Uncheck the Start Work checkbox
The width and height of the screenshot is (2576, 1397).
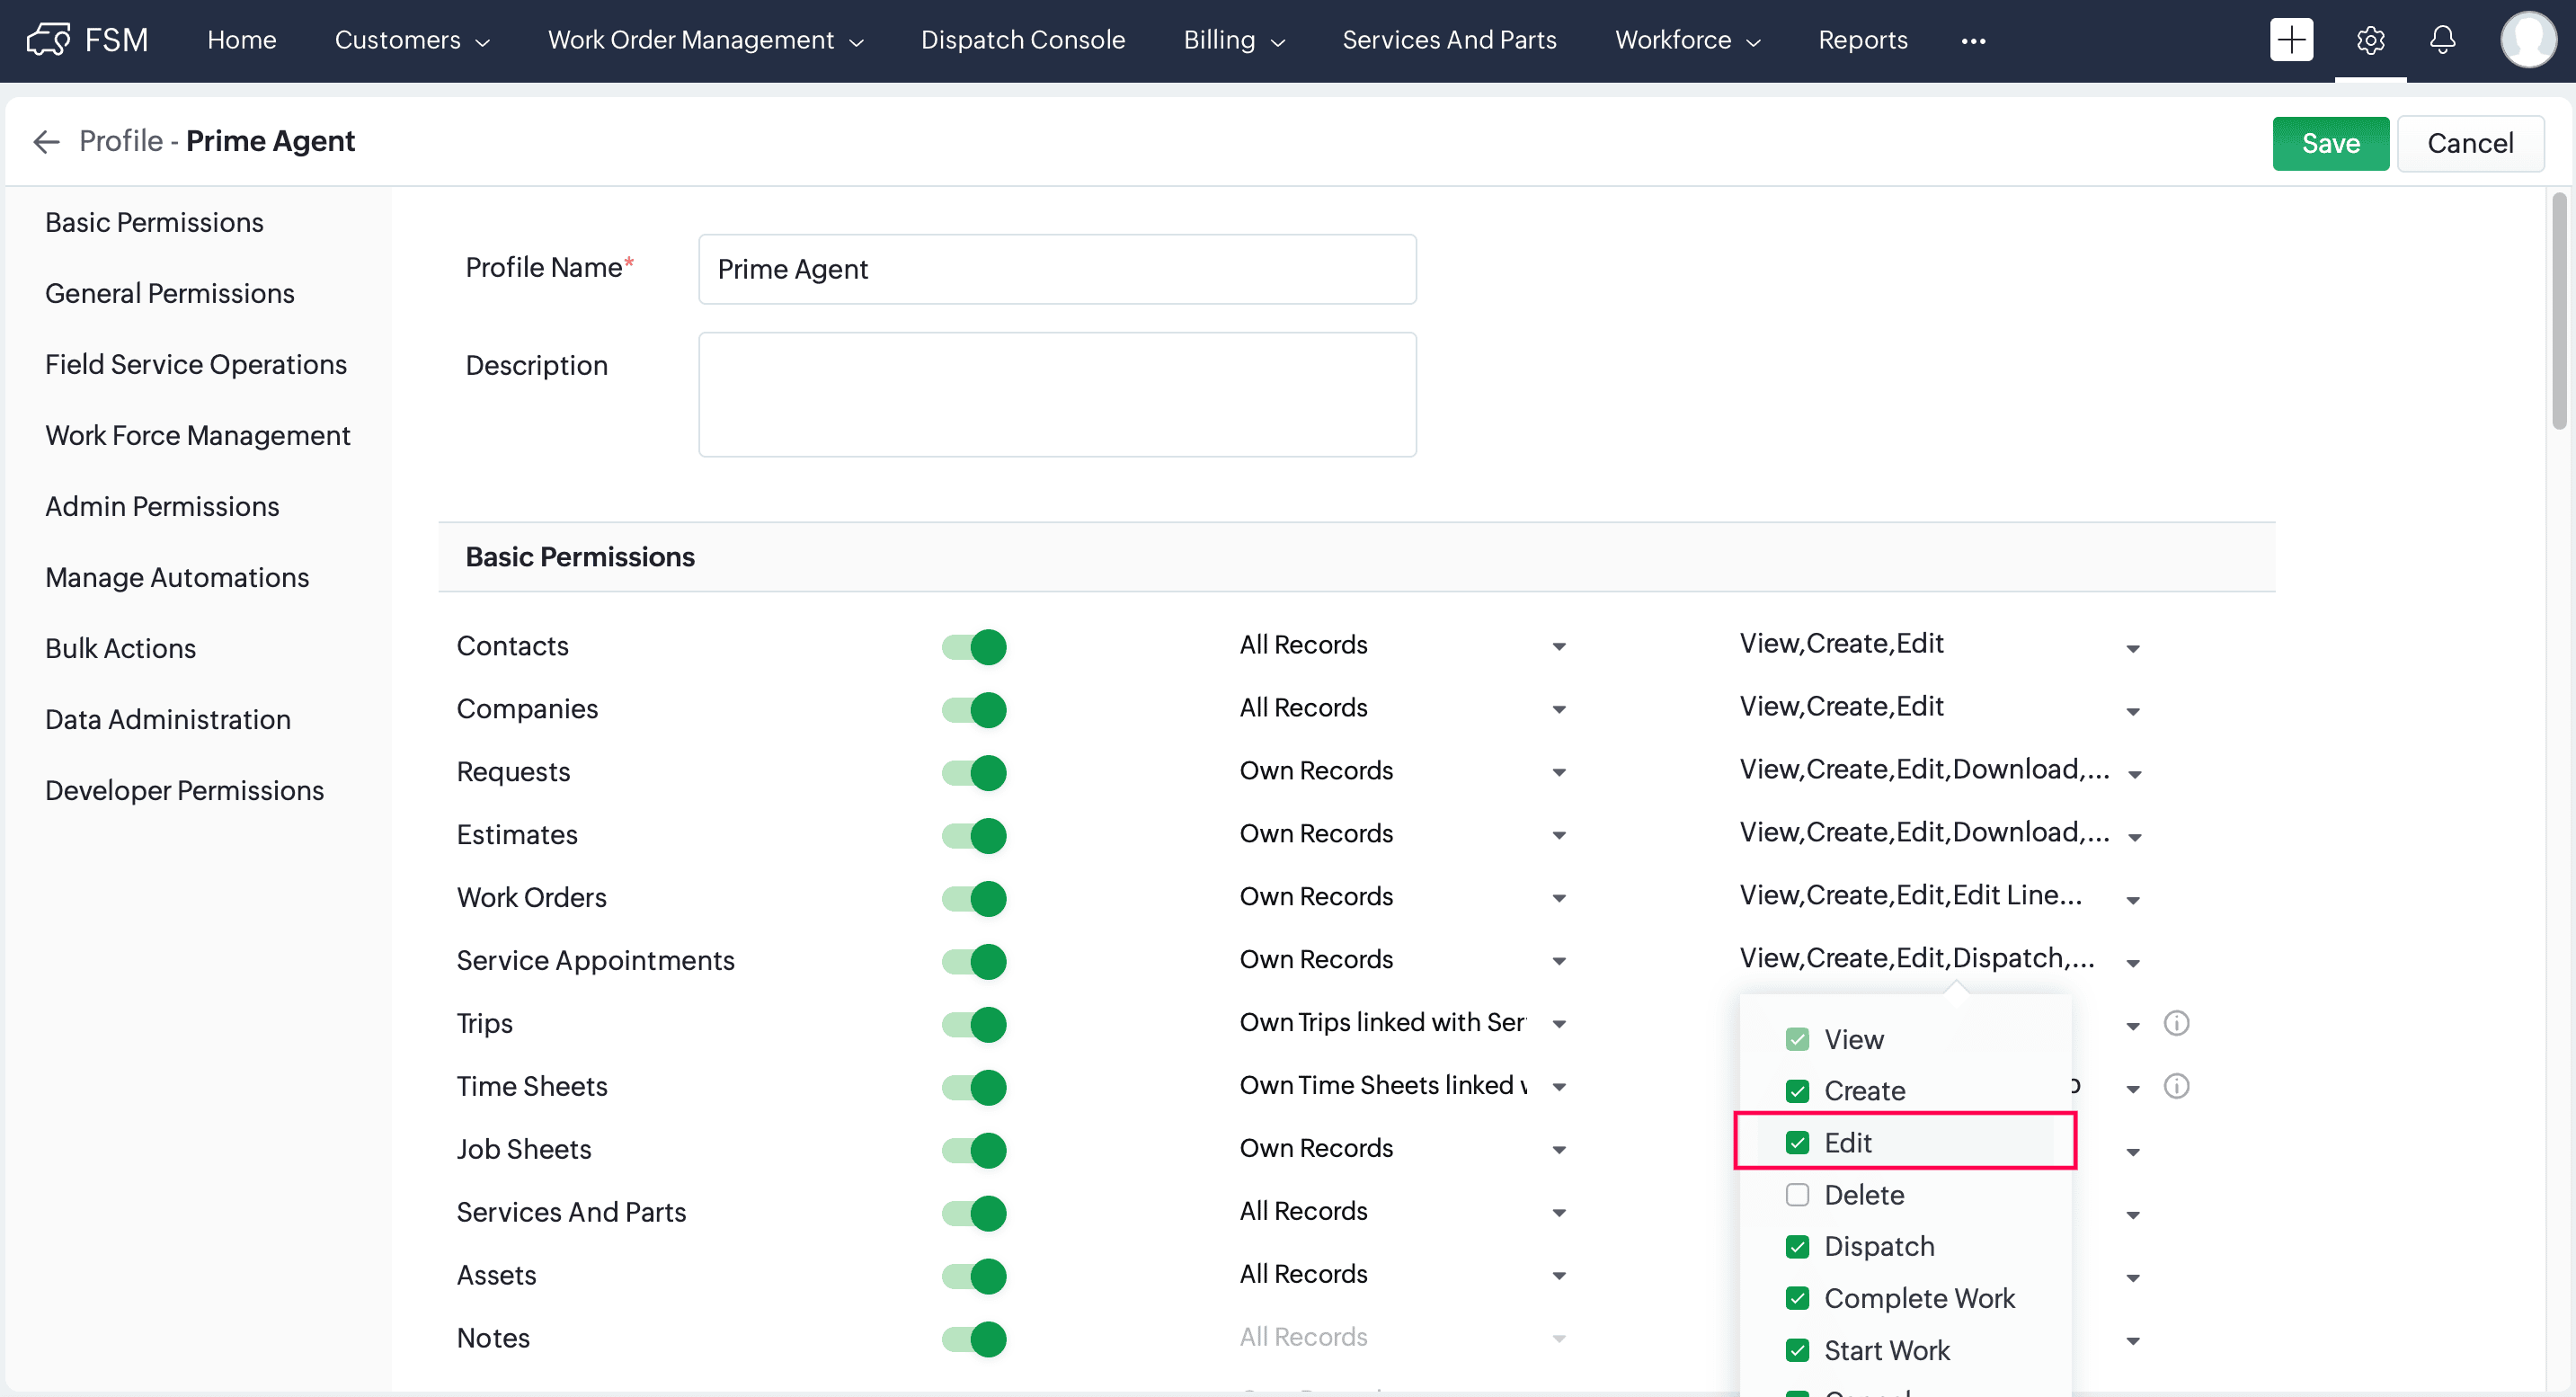tap(1797, 1351)
